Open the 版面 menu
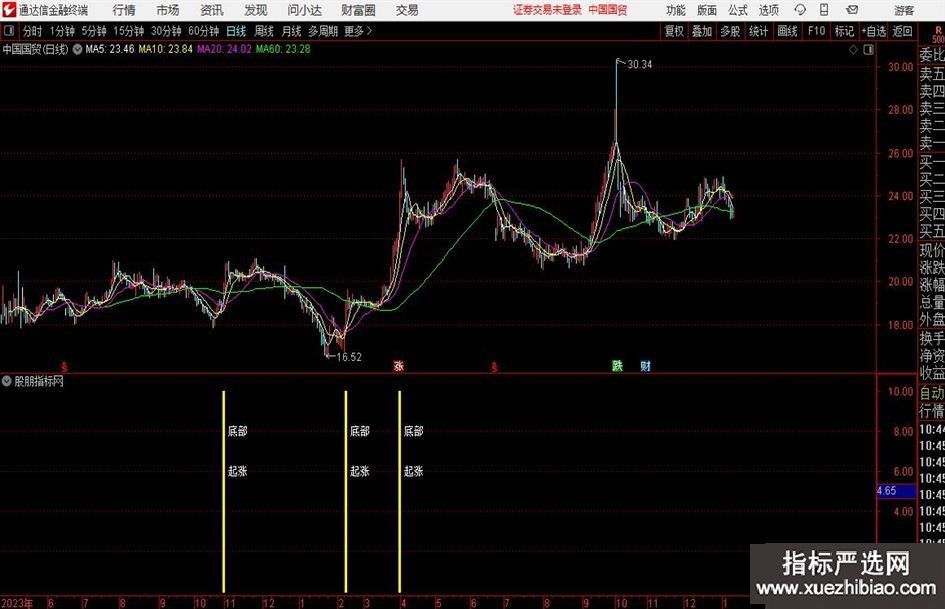 point(707,10)
